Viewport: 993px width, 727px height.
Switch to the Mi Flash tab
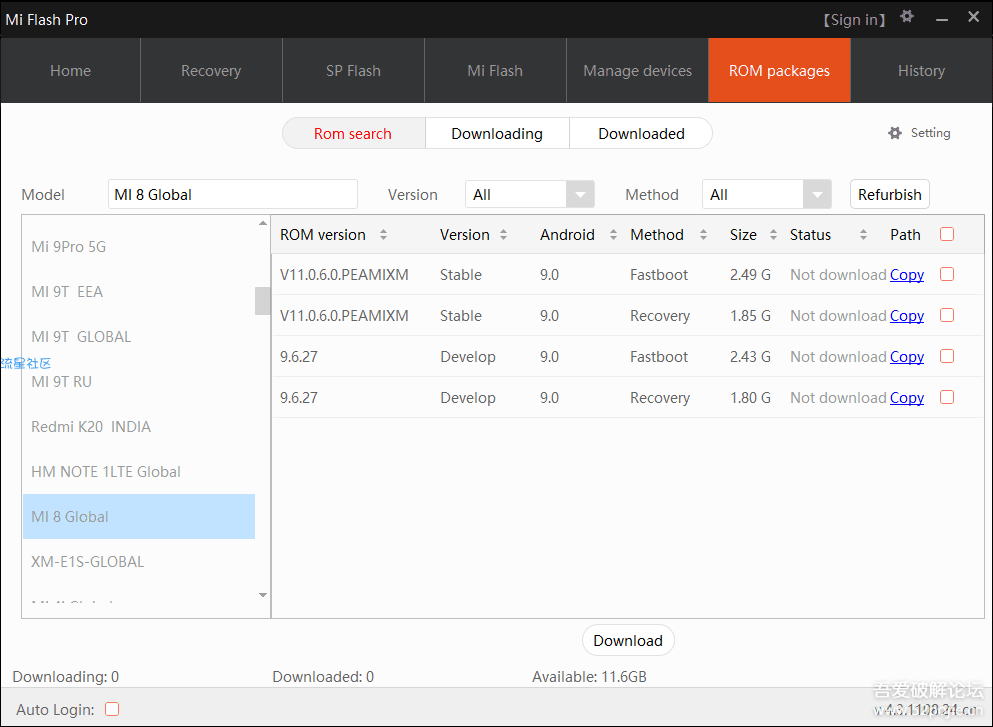click(495, 70)
